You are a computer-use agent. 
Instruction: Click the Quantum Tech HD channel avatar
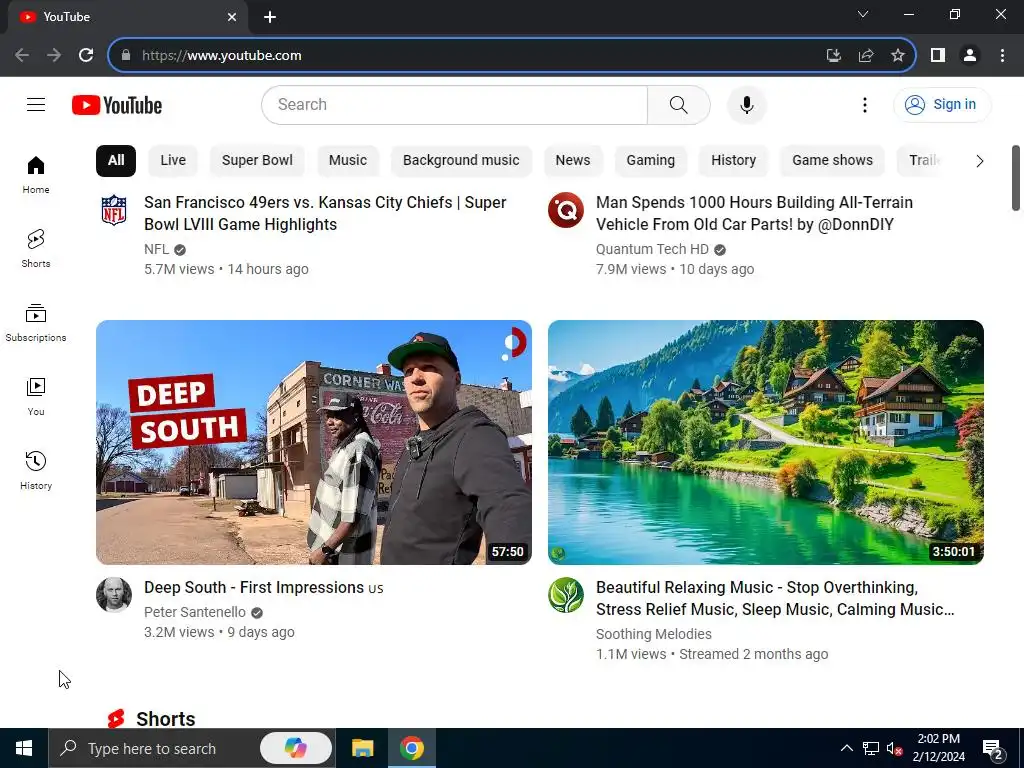566,210
